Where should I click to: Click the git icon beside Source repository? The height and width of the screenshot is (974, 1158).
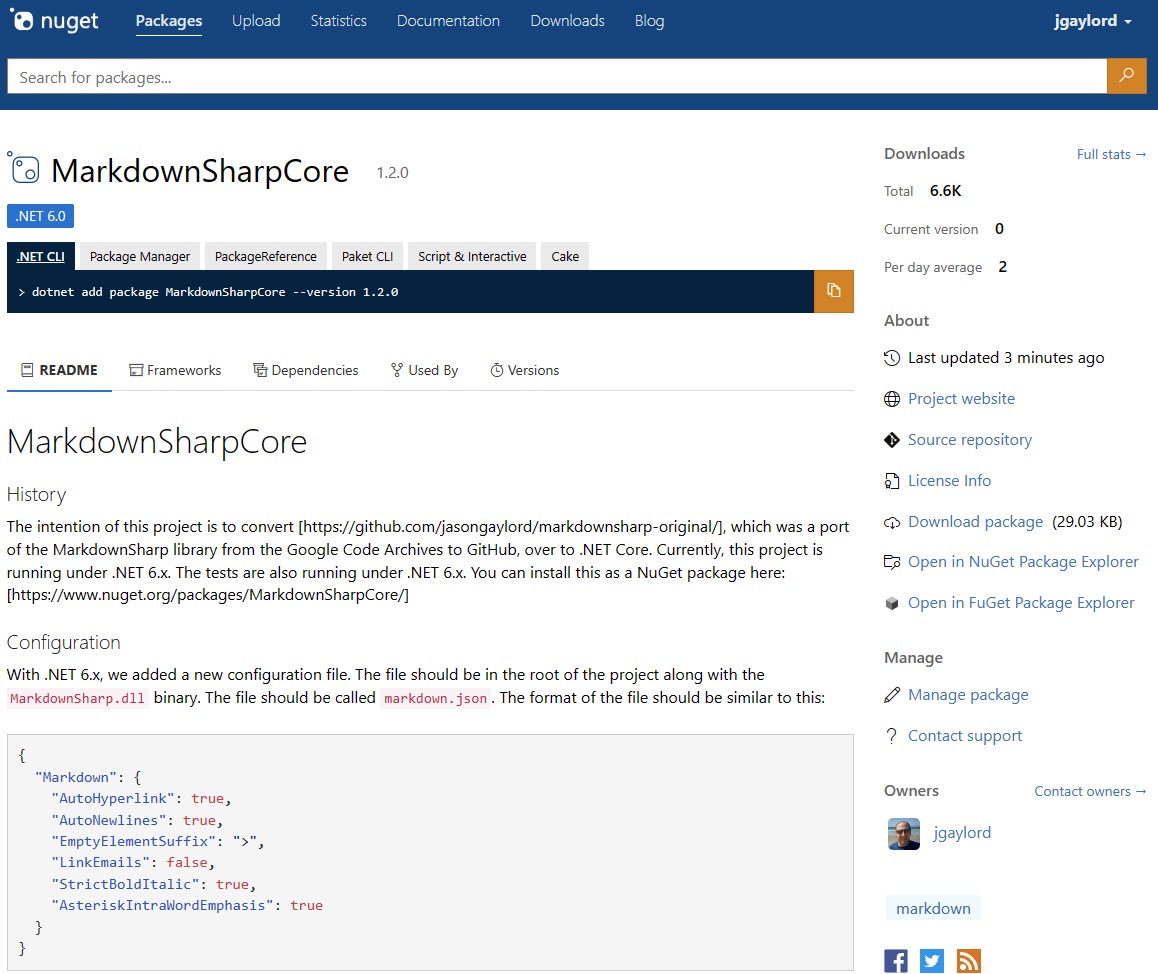[891, 440]
